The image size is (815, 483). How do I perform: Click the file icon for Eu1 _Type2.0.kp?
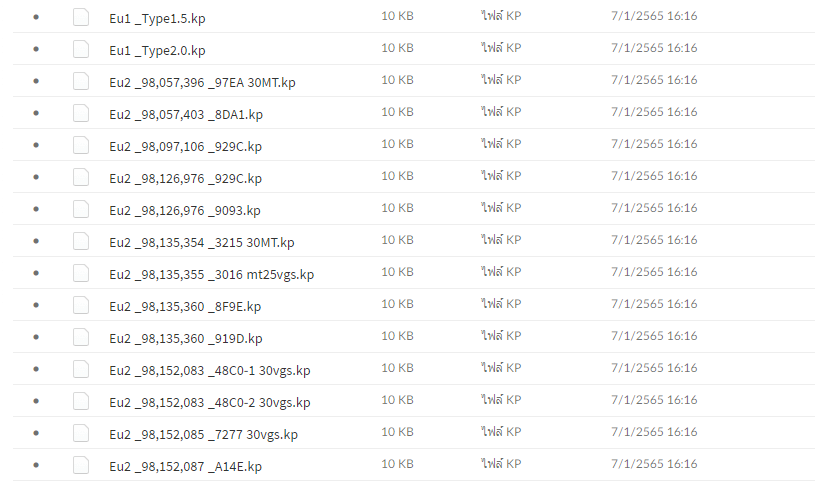(81, 49)
